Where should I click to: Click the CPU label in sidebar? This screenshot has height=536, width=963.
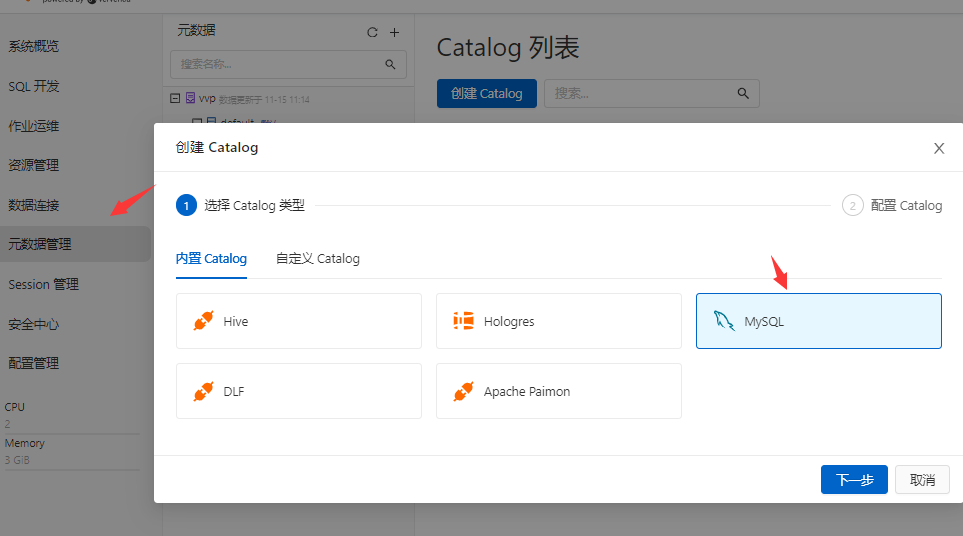click(x=15, y=407)
